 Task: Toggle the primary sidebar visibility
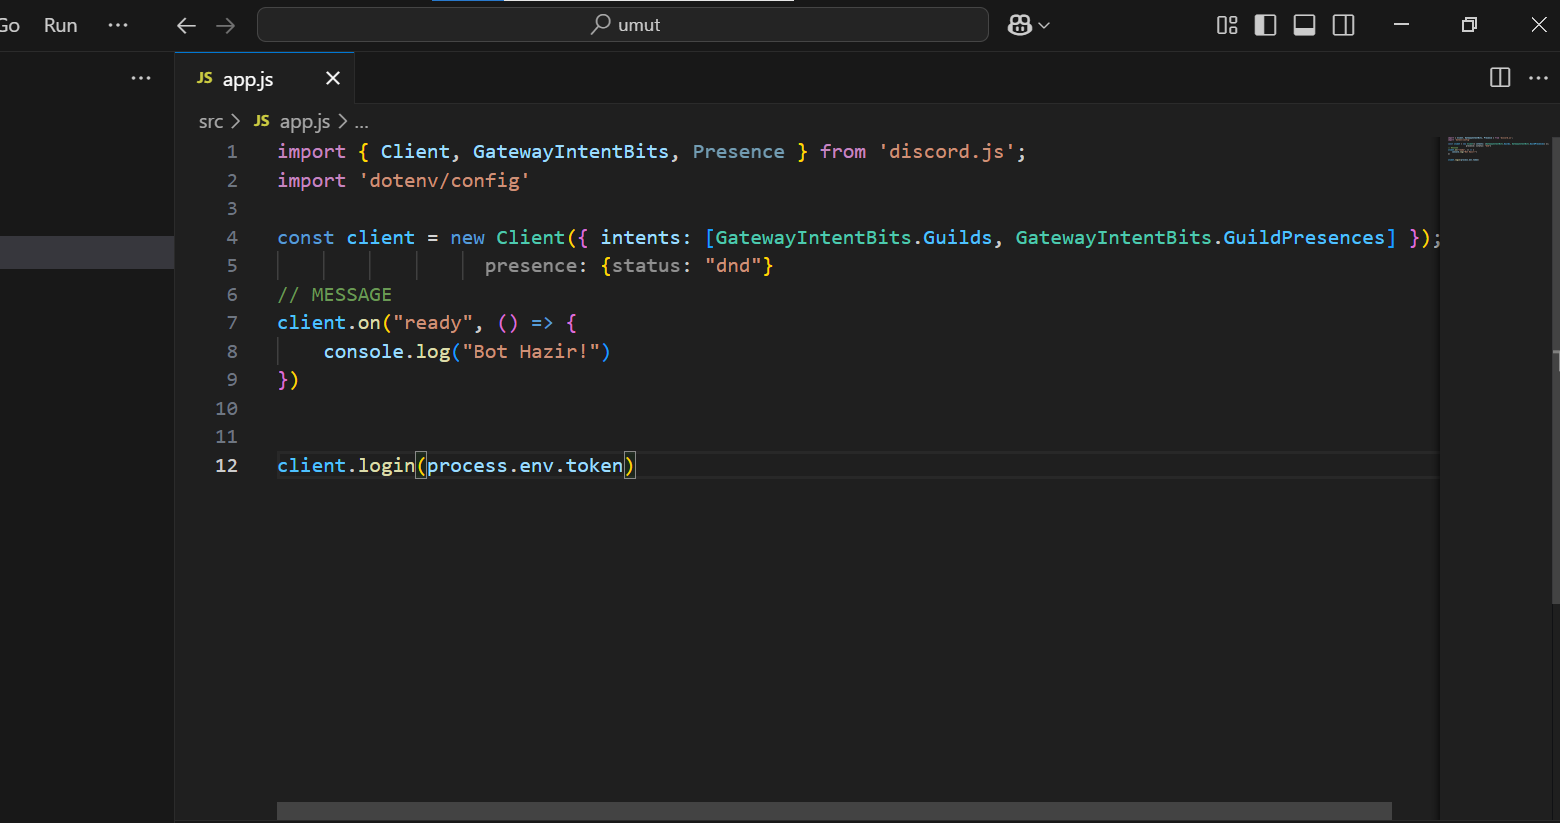(x=1265, y=25)
